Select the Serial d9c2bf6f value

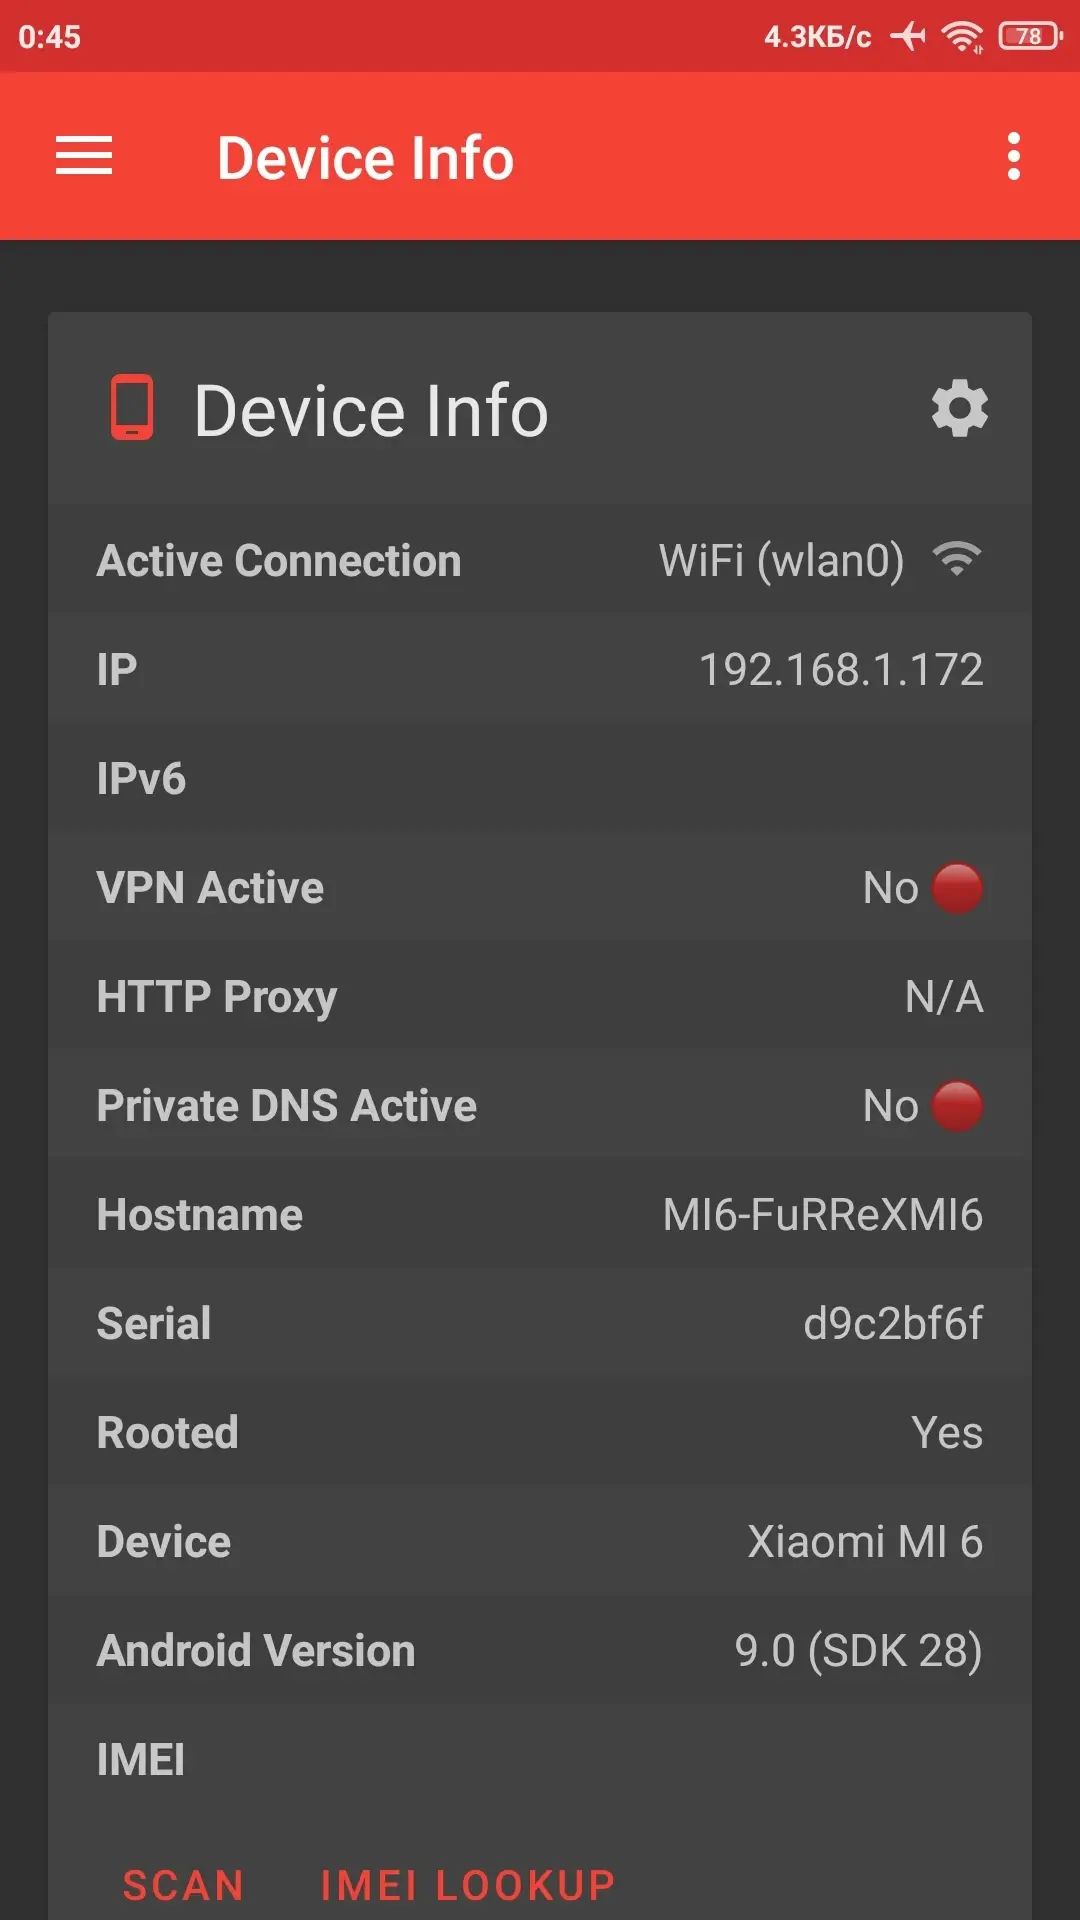pyautogui.click(x=893, y=1323)
